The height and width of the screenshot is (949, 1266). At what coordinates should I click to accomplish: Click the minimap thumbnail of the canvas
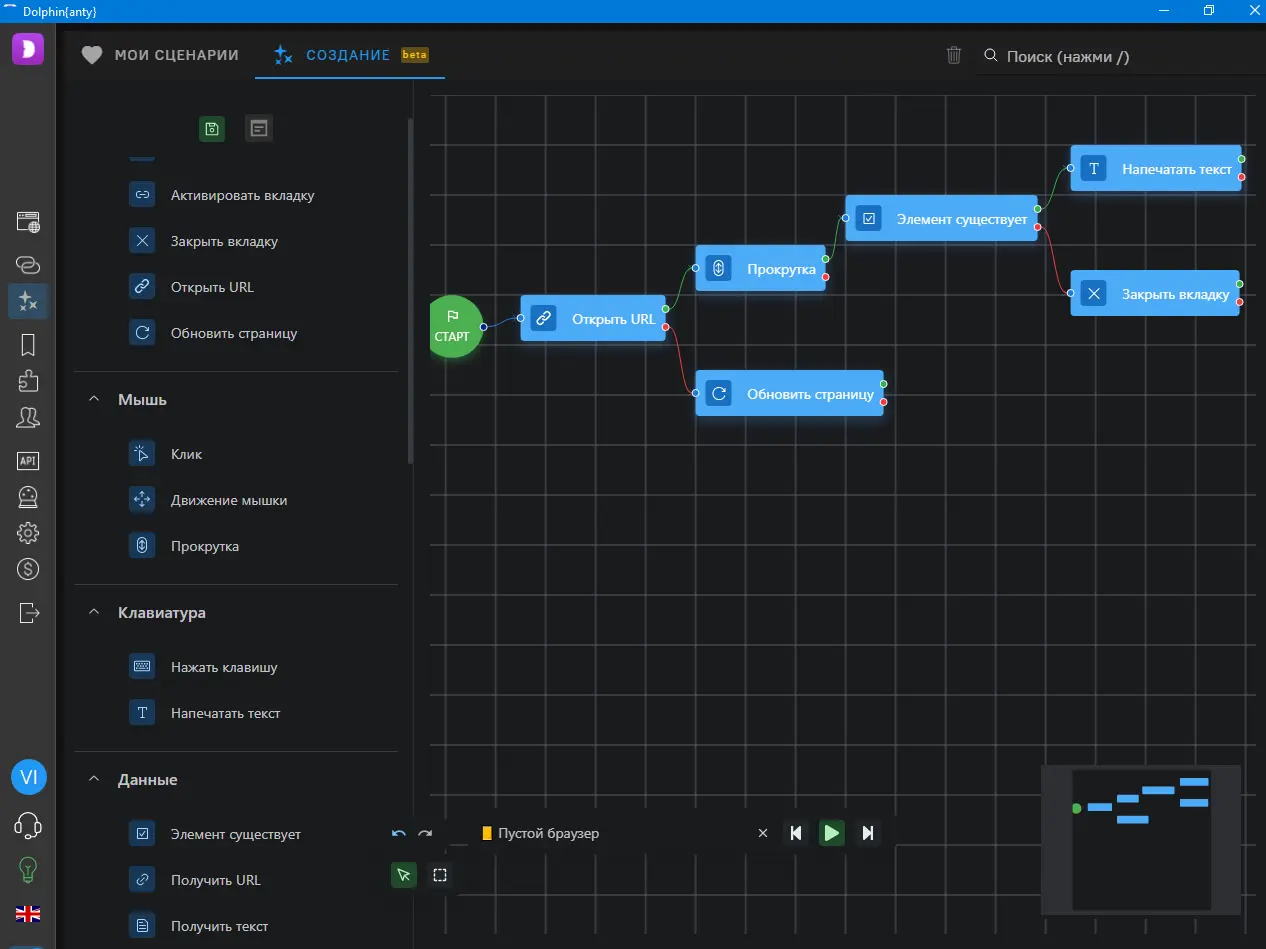(x=1141, y=839)
